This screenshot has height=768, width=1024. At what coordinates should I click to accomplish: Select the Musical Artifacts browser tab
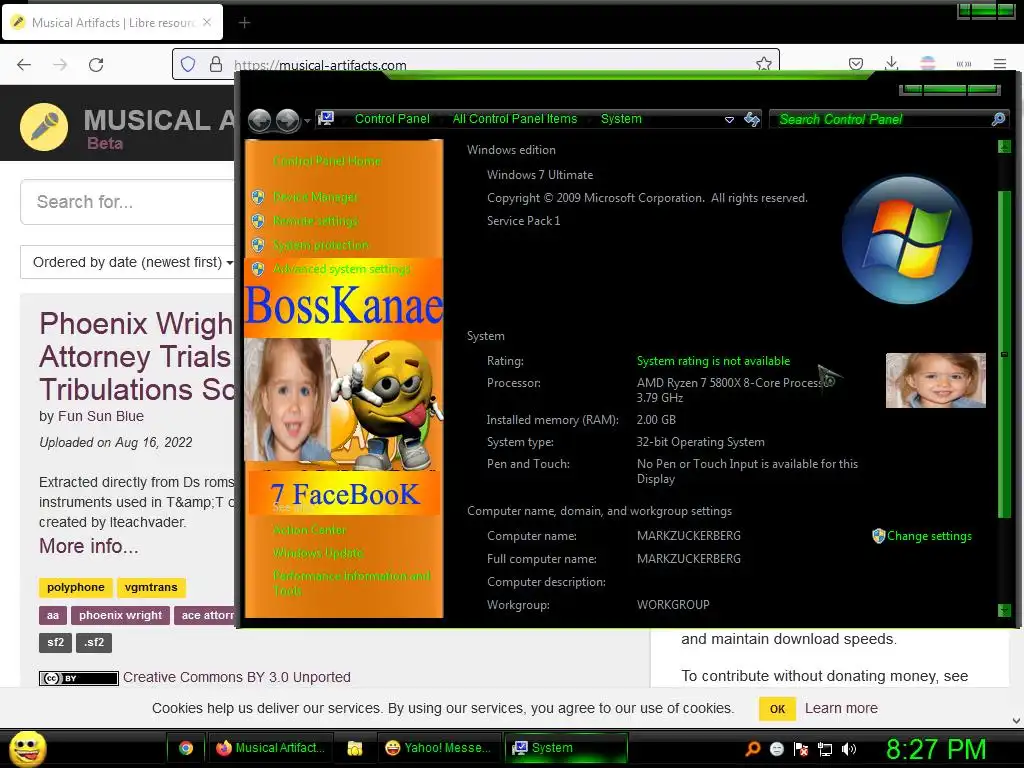tap(112, 22)
